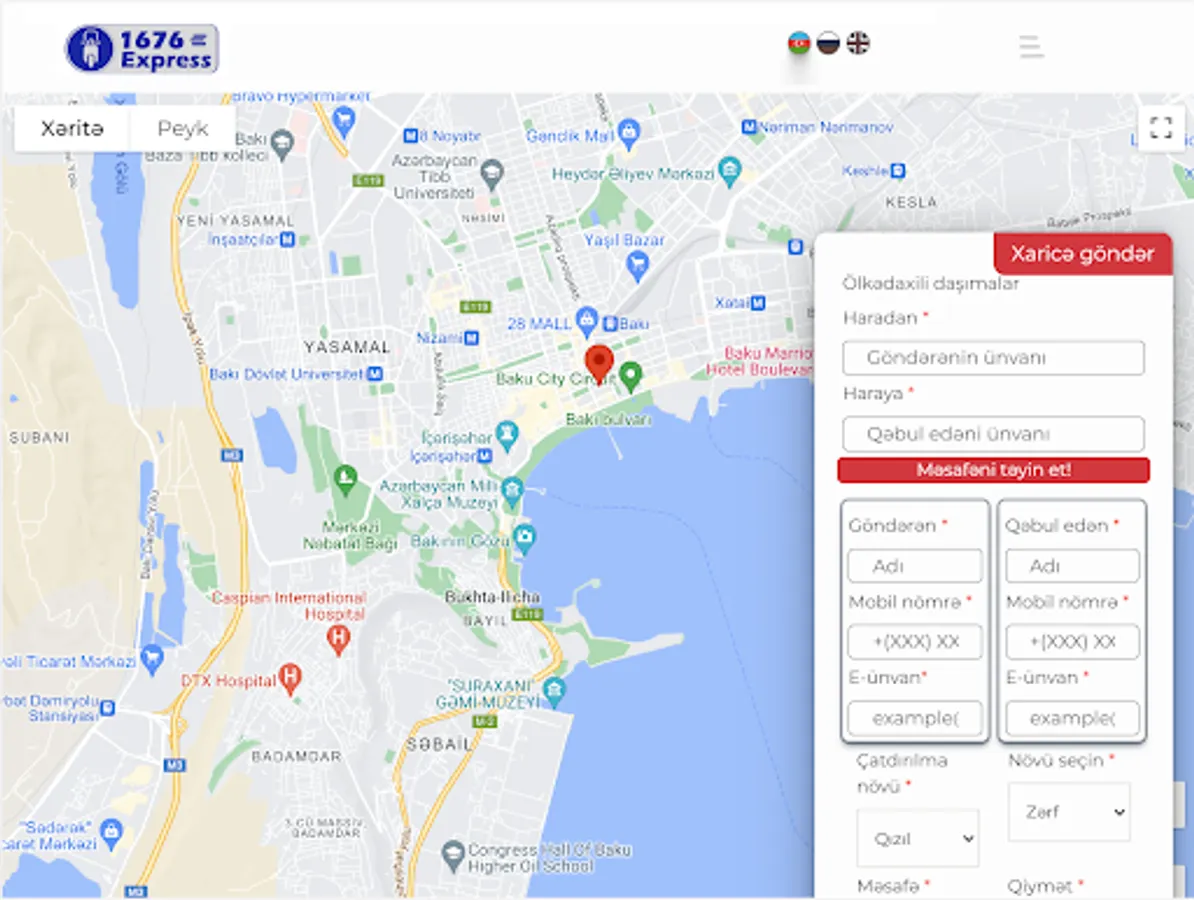Click the Keshle station icon

click(x=898, y=171)
